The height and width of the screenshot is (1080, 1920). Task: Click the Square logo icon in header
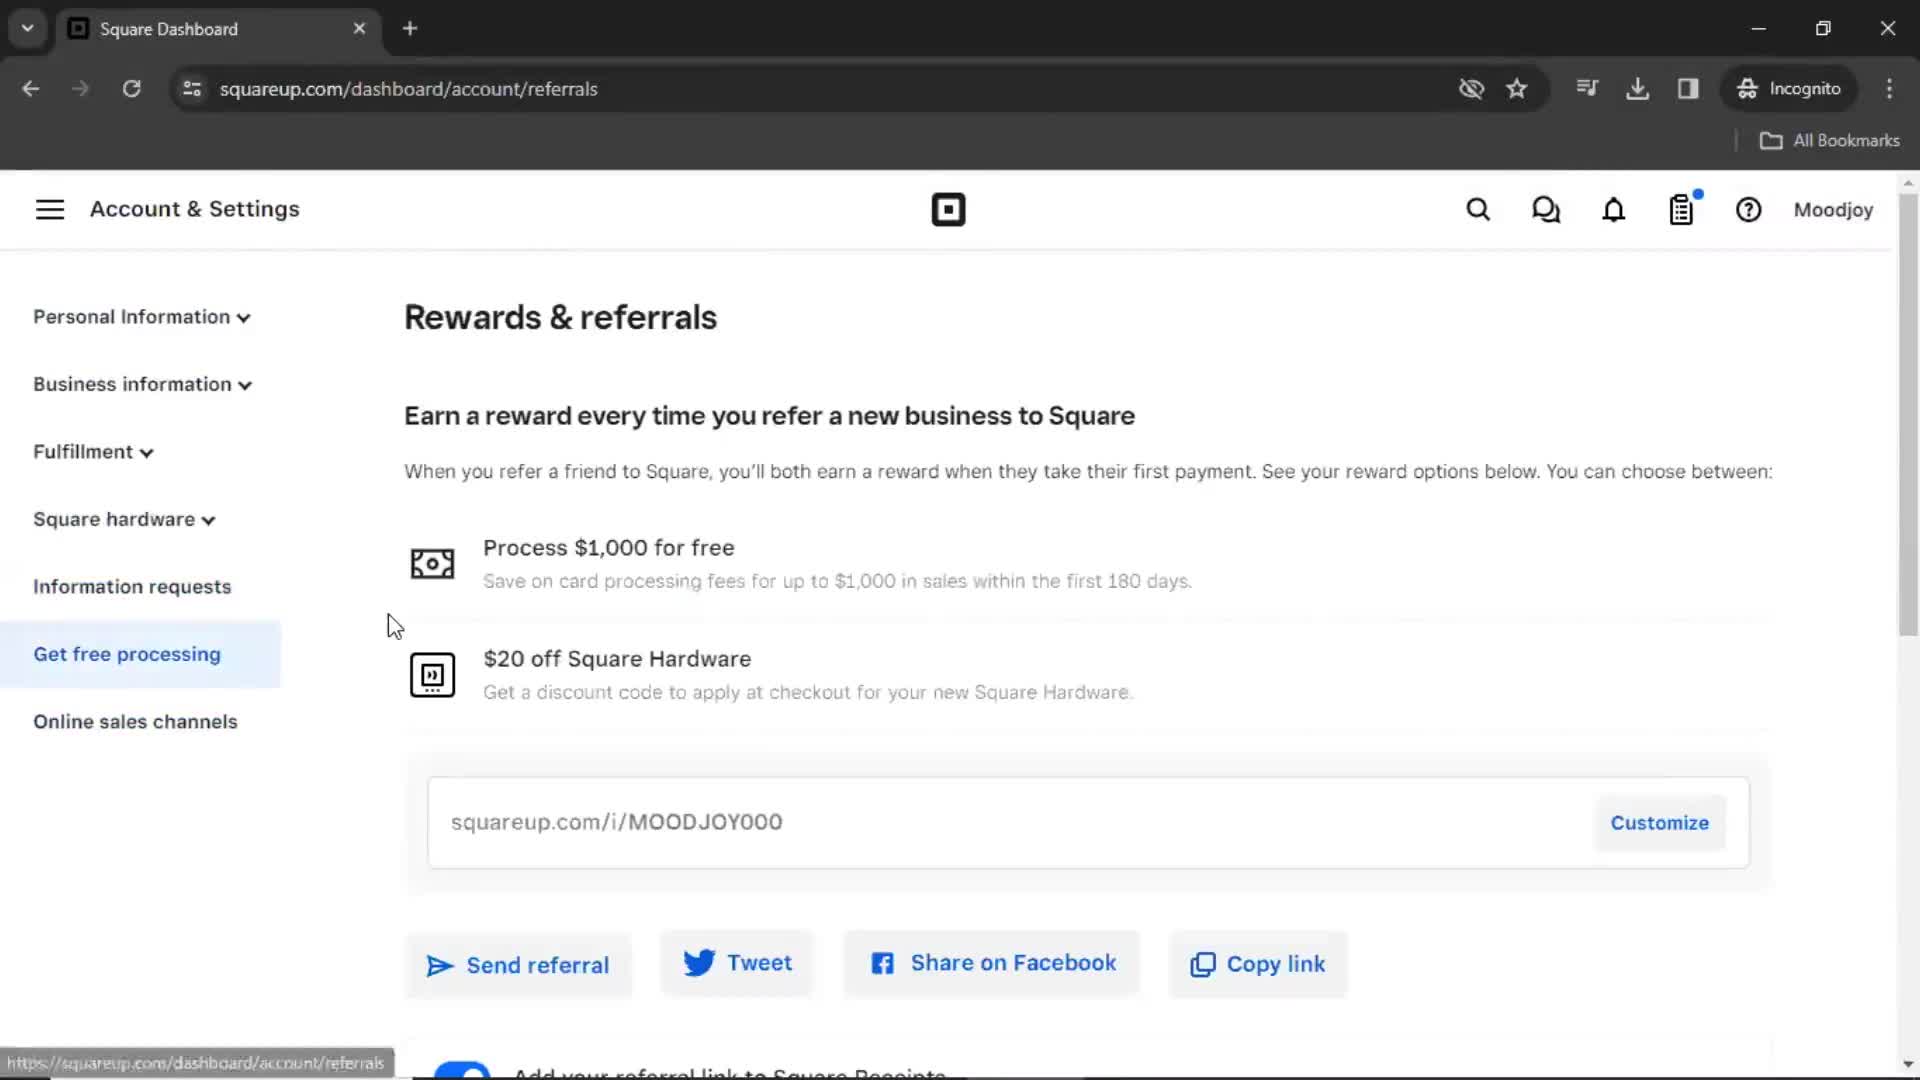coord(947,208)
